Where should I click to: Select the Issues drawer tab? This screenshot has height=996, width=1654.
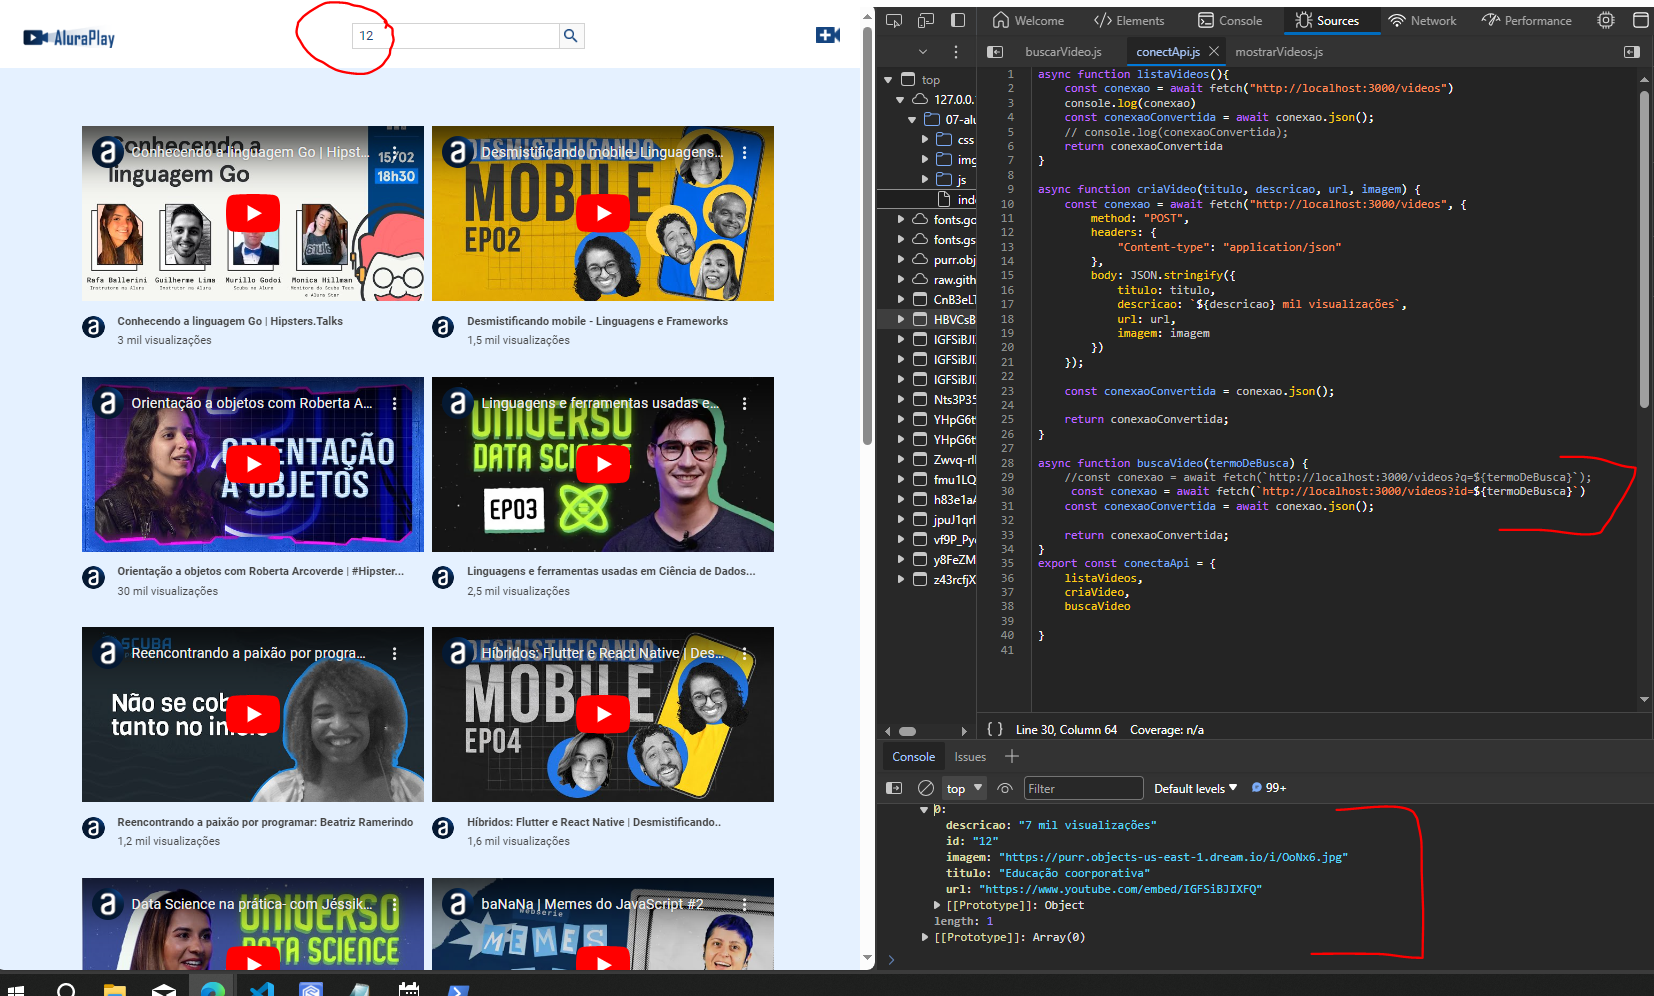tap(970, 757)
